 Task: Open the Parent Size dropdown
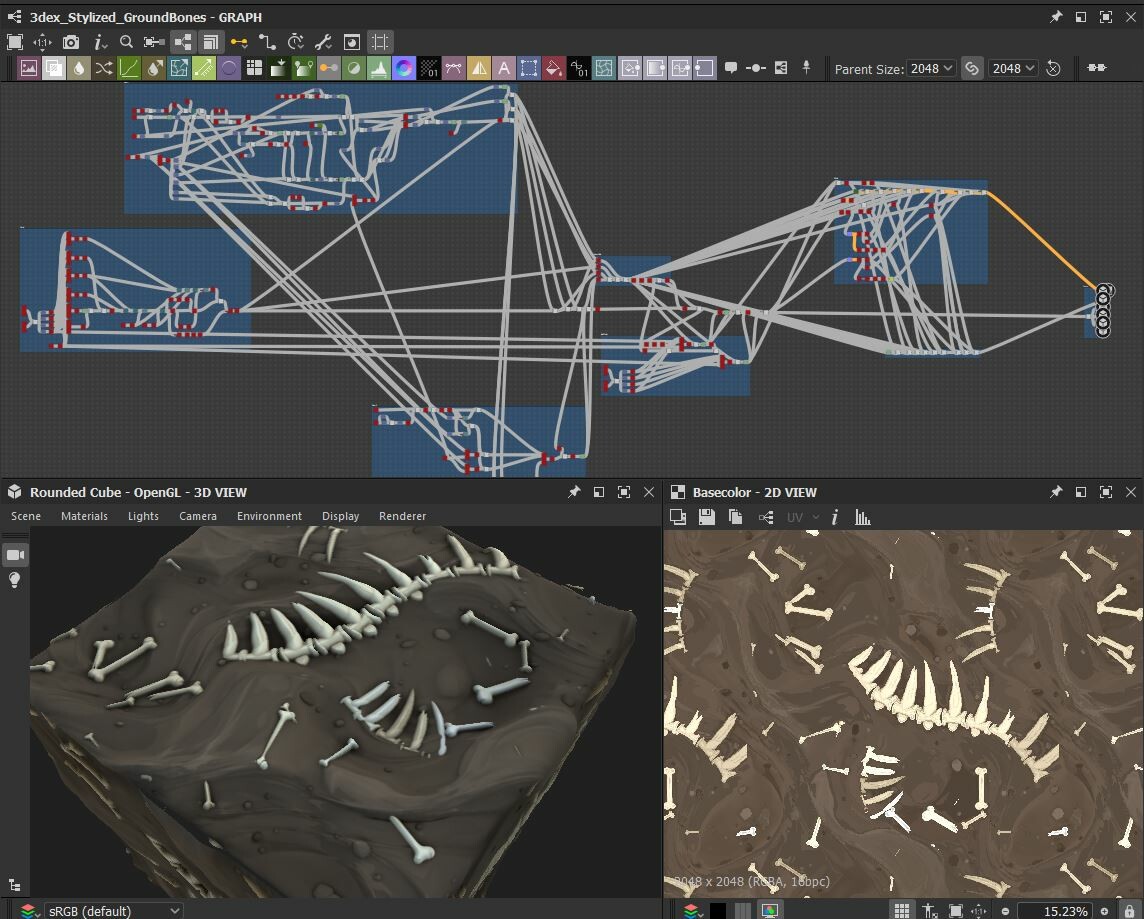930,68
